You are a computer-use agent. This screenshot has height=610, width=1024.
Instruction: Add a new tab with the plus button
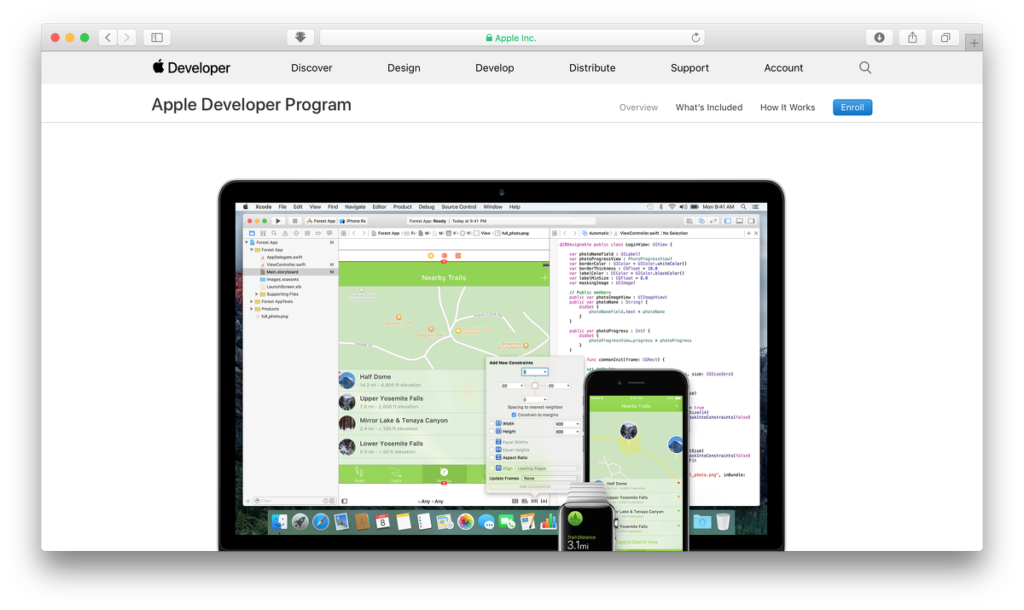coord(974,43)
